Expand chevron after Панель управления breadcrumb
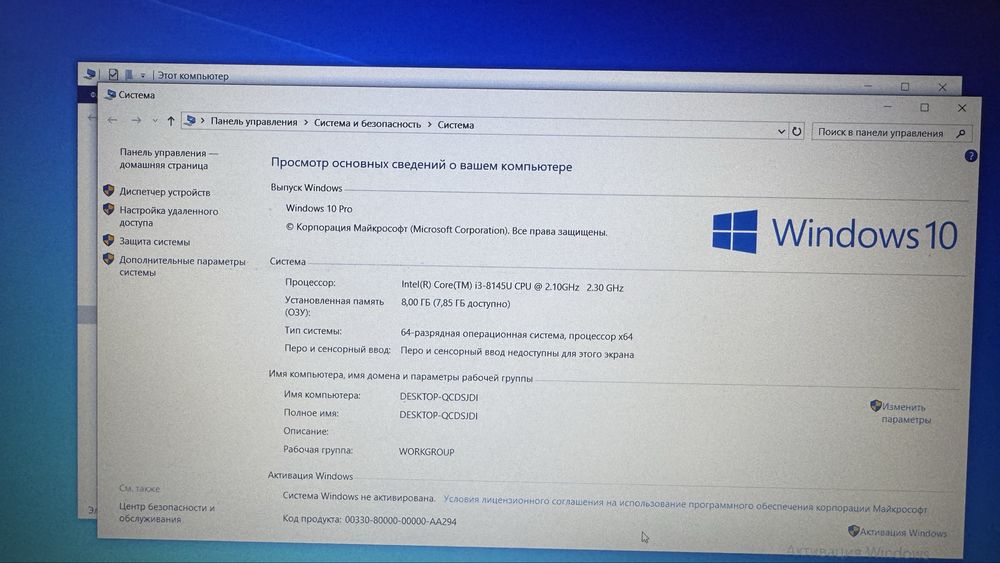The width and height of the screenshot is (1000, 563). pyautogui.click(x=305, y=123)
